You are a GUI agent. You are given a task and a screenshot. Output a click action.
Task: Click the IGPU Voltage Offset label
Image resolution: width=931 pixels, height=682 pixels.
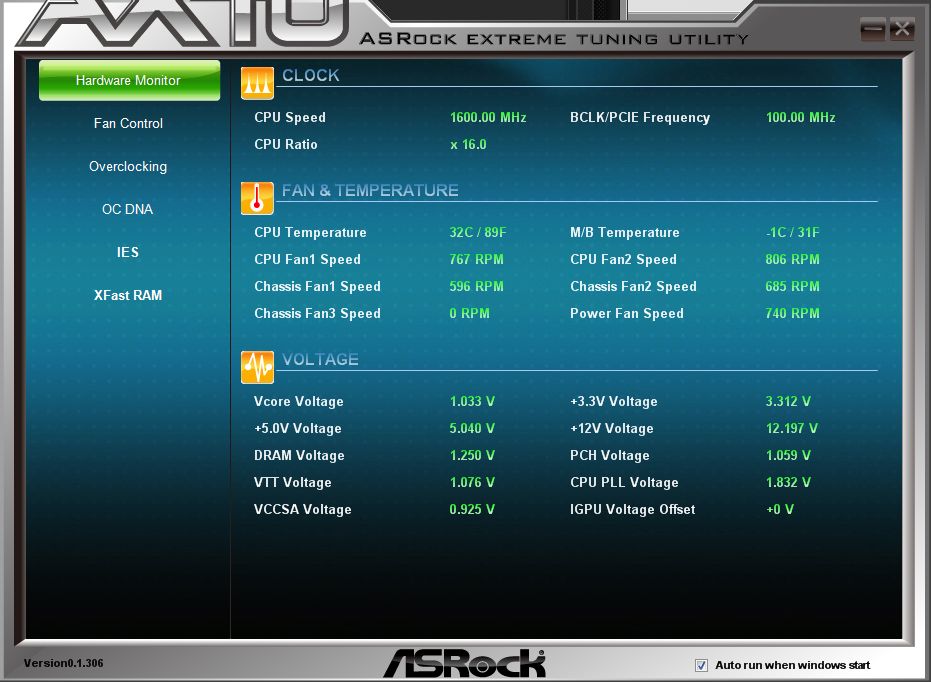632,509
